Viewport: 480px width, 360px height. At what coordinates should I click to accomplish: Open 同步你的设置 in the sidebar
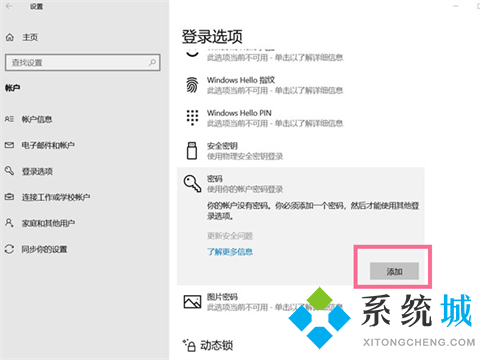tap(44, 249)
